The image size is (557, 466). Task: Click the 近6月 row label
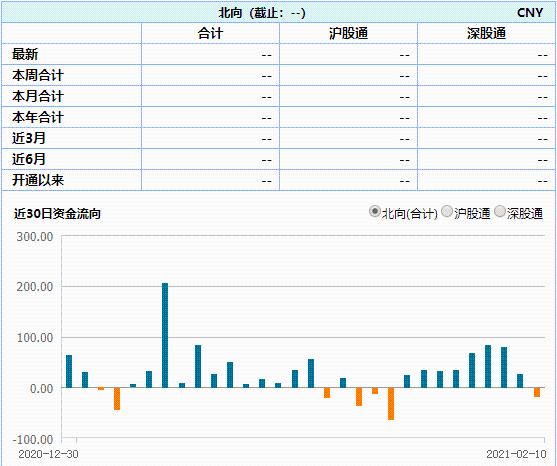pyautogui.click(x=29, y=159)
